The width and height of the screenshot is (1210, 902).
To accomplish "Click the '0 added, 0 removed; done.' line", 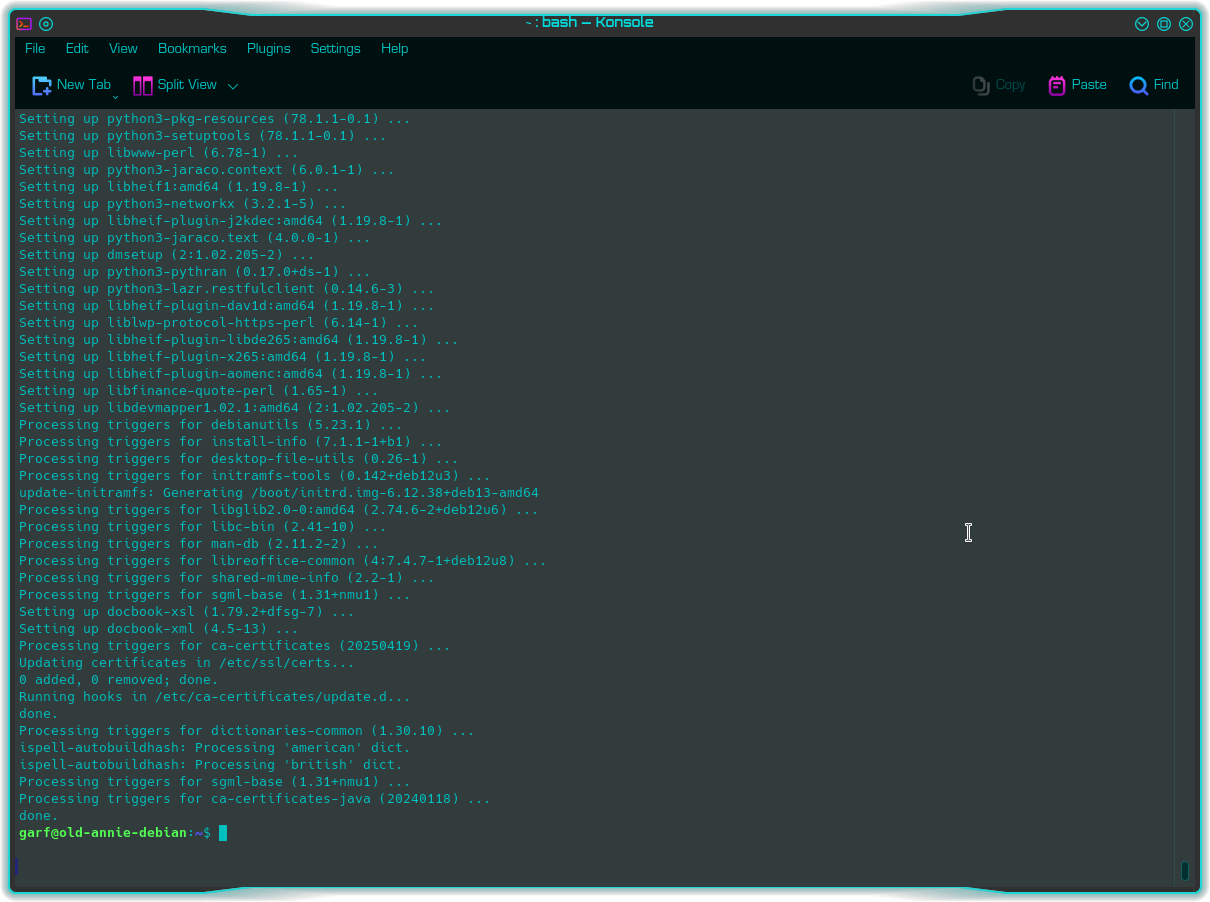I will point(119,680).
